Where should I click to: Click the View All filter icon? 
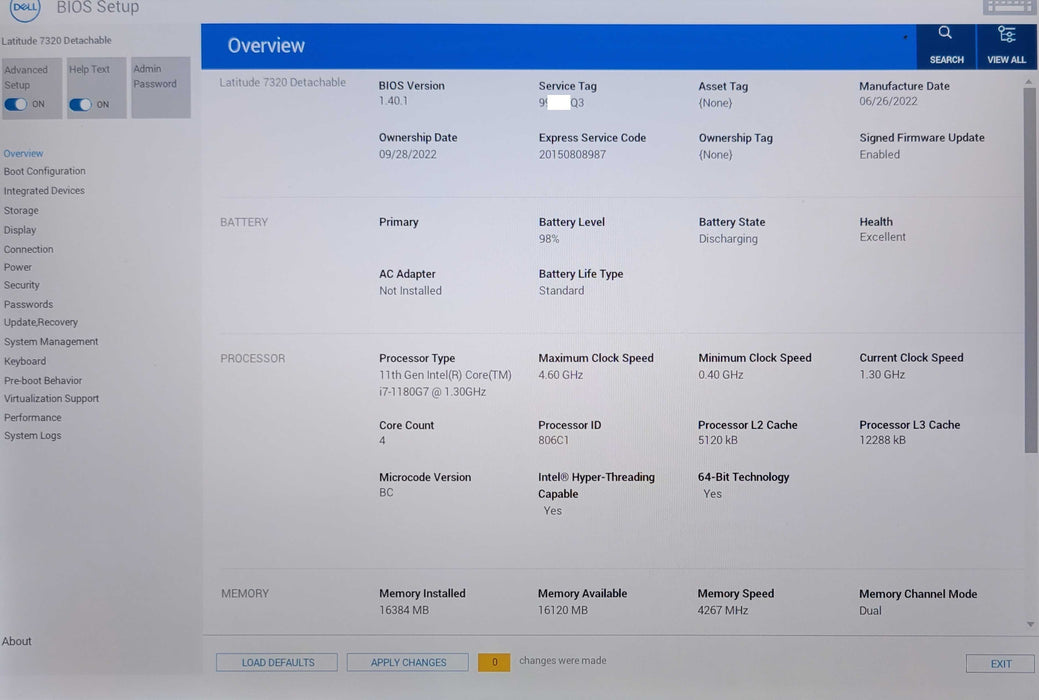tap(1006, 34)
